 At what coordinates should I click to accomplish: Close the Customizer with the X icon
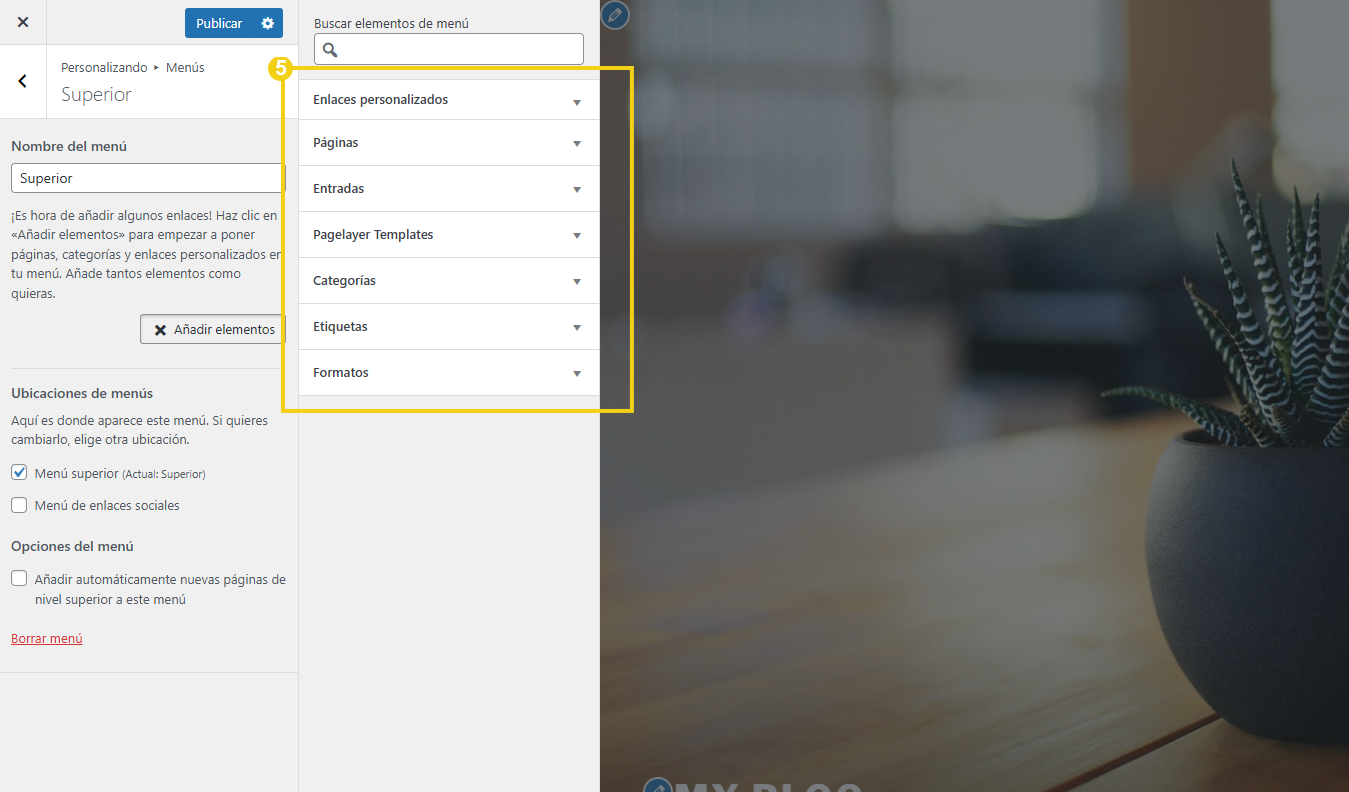pyautogui.click(x=22, y=22)
